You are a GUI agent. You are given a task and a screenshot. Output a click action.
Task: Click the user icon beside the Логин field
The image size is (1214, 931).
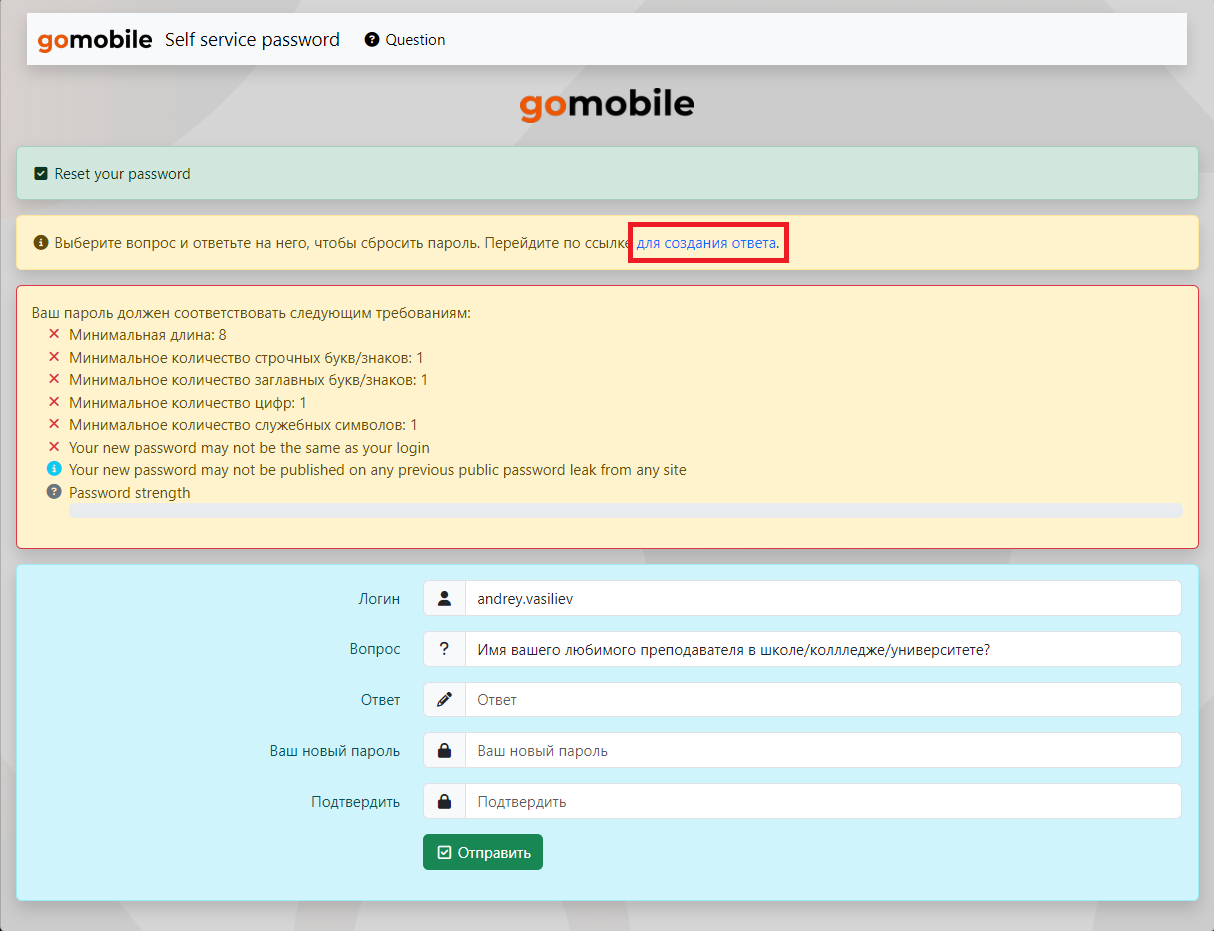[x=444, y=599]
